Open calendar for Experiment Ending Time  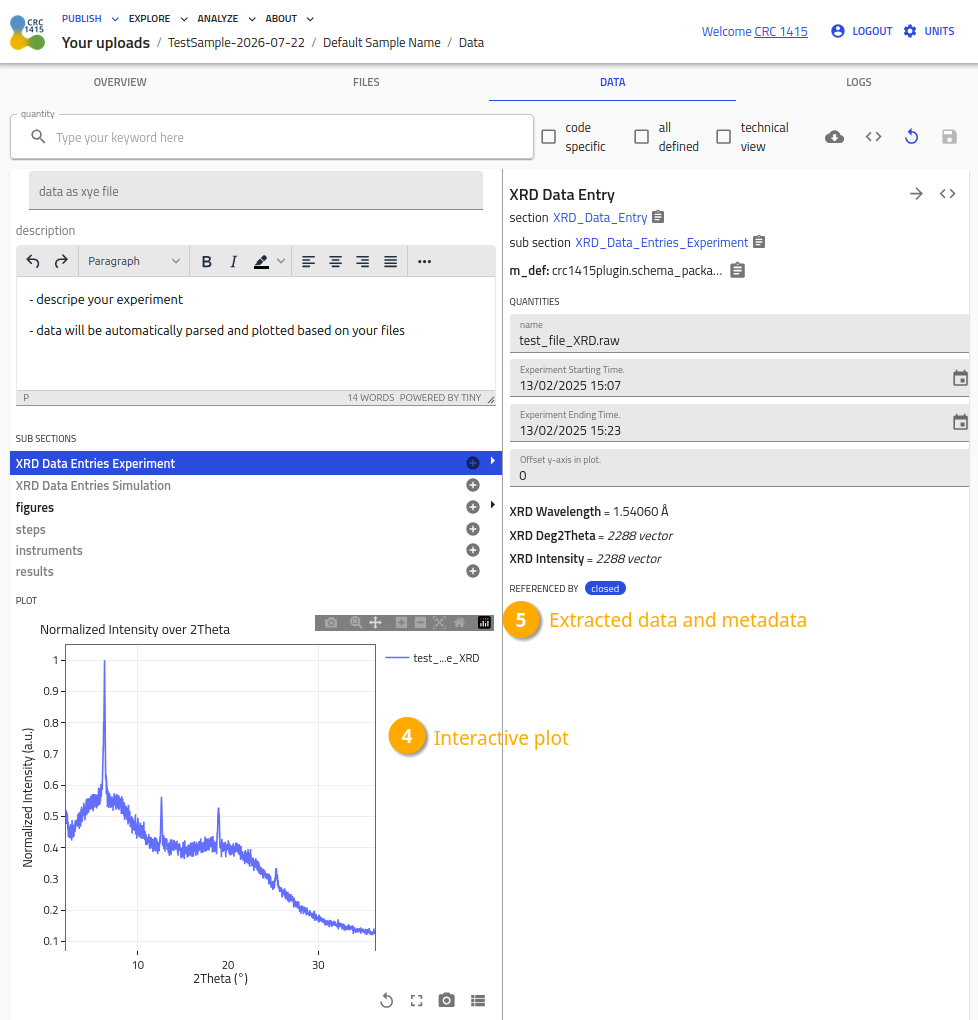[x=960, y=422]
